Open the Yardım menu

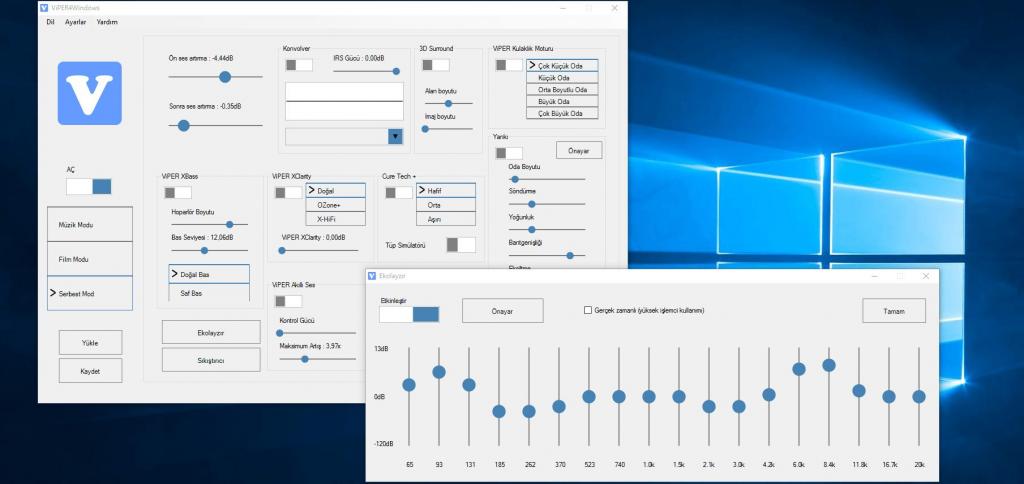[107, 22]
